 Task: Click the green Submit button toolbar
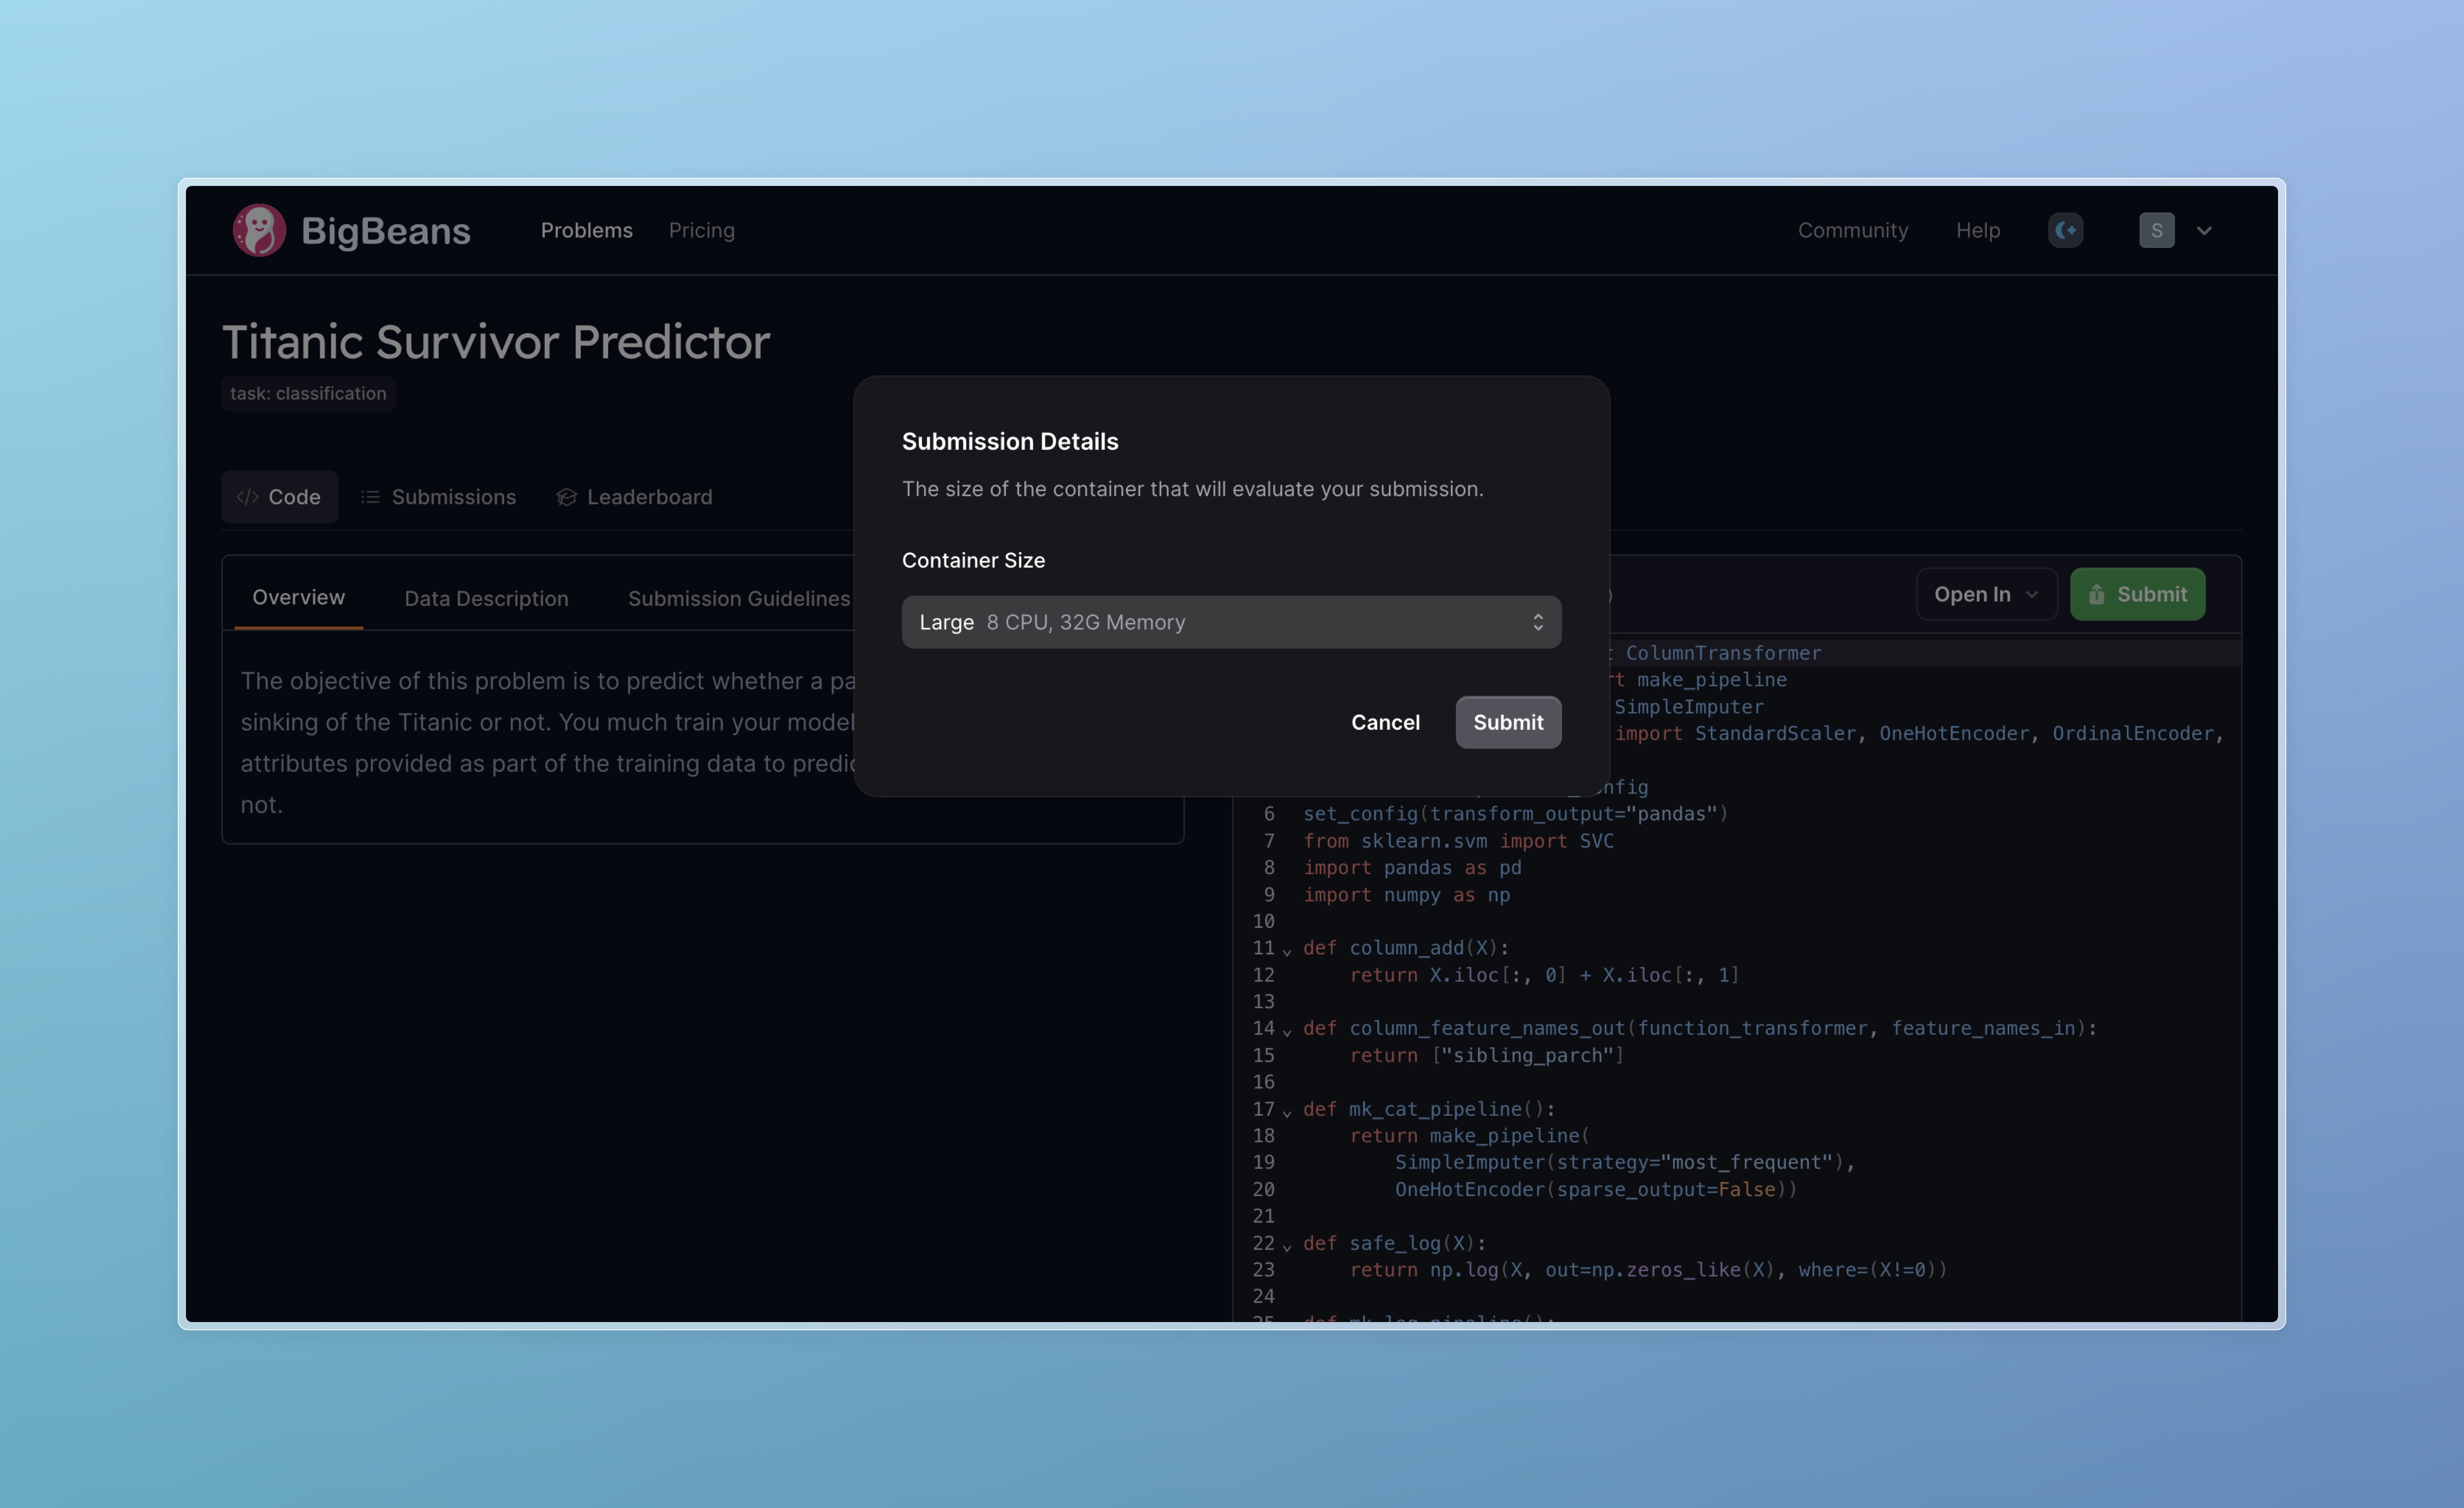[x=2137, y=593]
